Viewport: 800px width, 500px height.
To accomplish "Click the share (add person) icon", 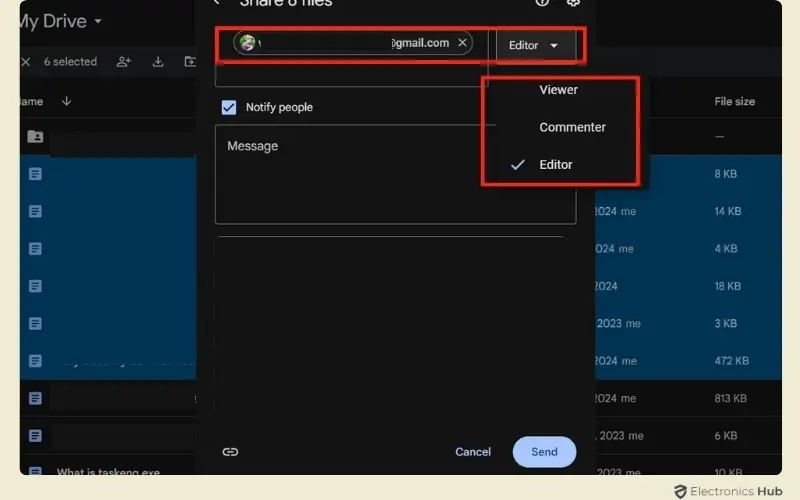I will coord(123,62).
